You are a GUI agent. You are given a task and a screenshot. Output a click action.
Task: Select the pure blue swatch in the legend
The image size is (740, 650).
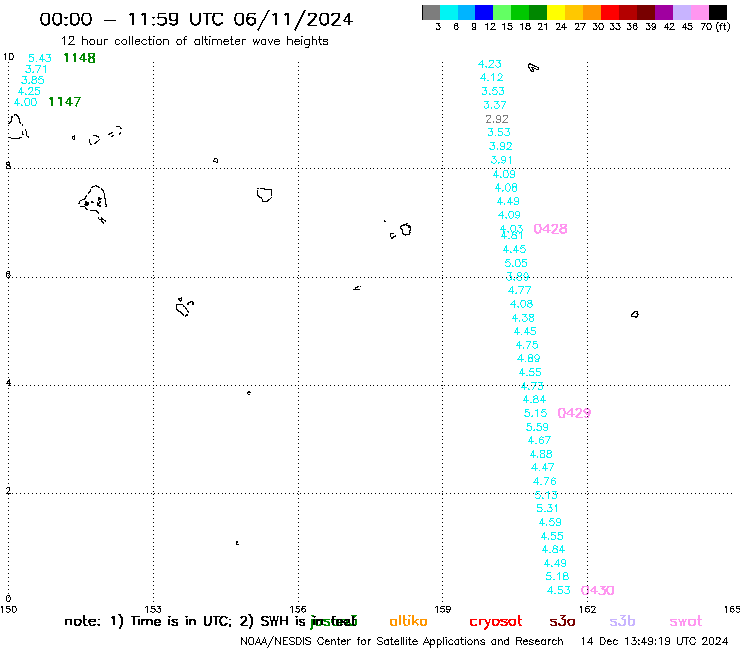[484, 12]
